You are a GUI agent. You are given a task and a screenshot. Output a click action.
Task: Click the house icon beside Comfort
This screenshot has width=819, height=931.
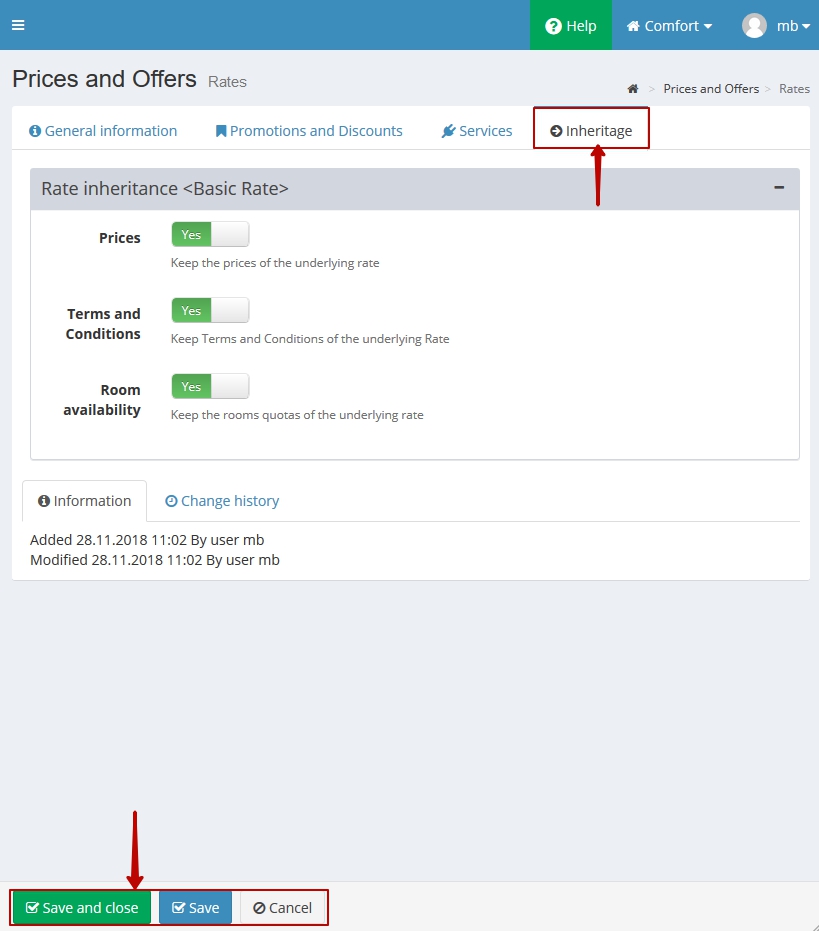tap(633, 26)
